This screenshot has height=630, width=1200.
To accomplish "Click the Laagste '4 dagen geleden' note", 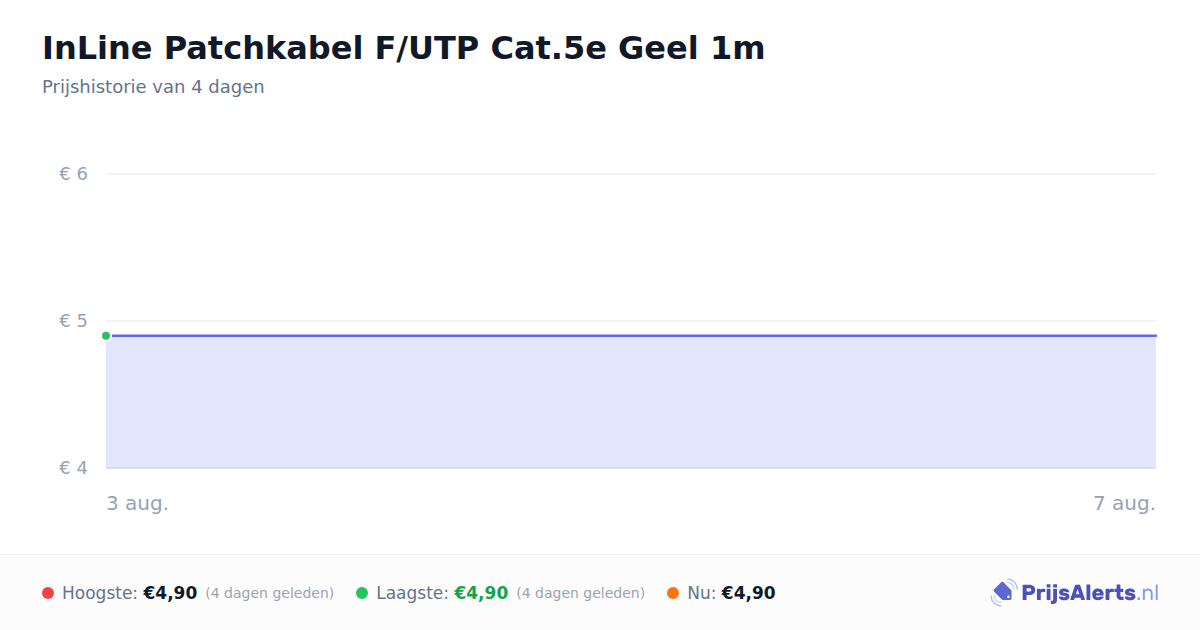I will tap(581, 593).
